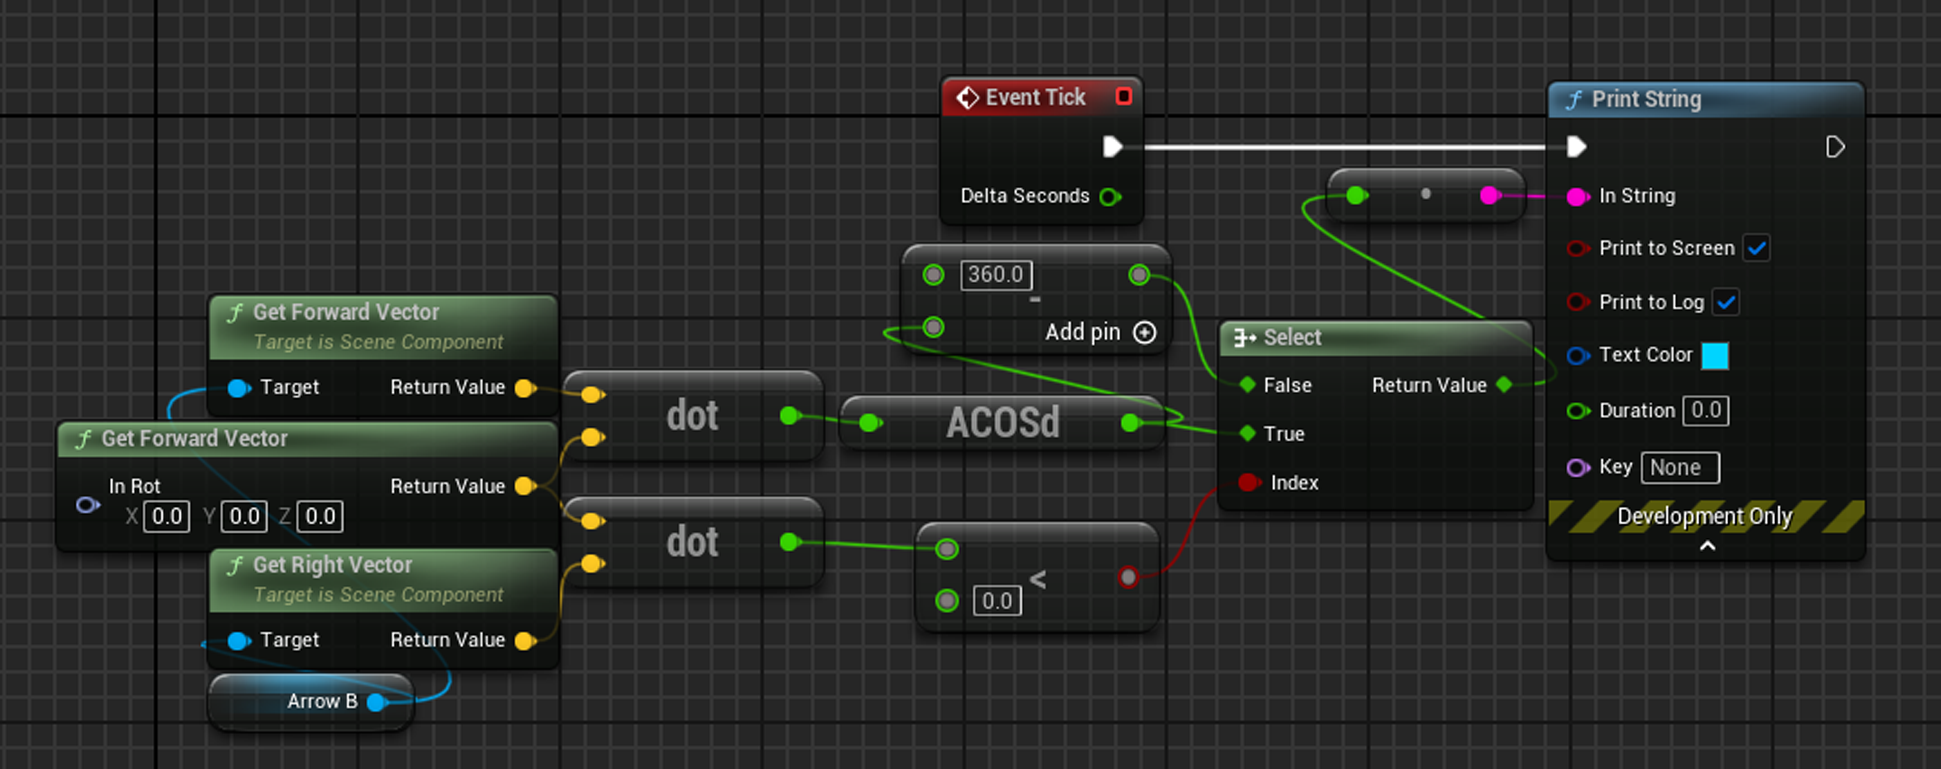
Task: Click the ACOSd node output pin
Action: point(1131,423)
